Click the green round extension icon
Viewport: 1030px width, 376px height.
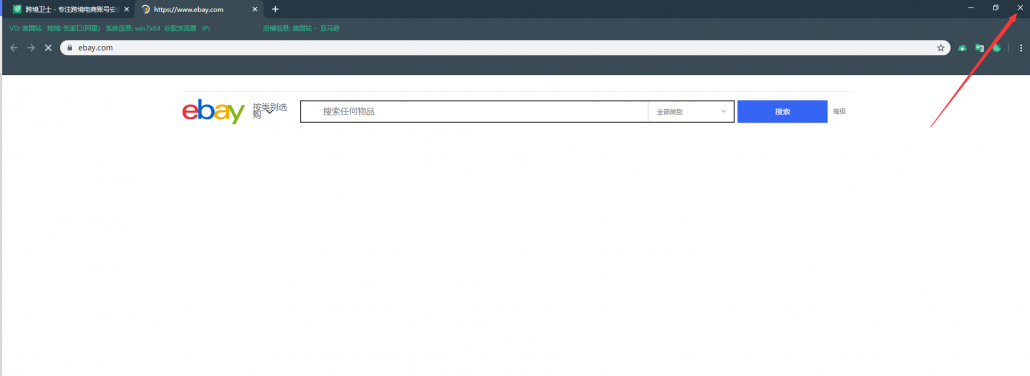pyautogui.click(x=996, y=48)
